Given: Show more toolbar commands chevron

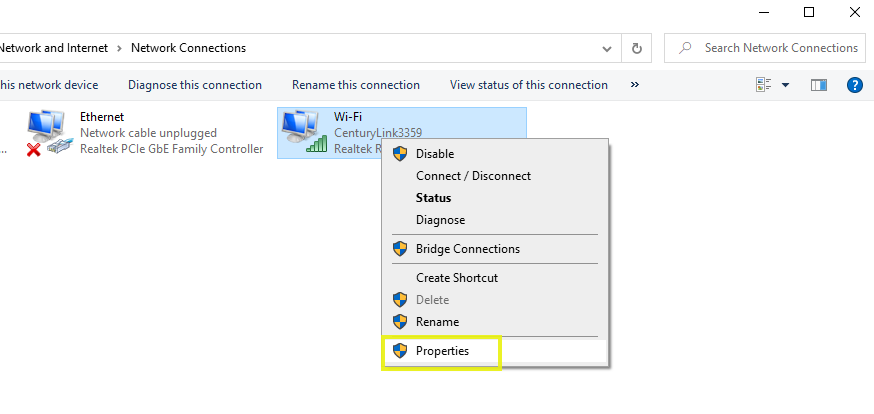Looking at the screenshot, I should pyautogui.click(x=634, y=85).
